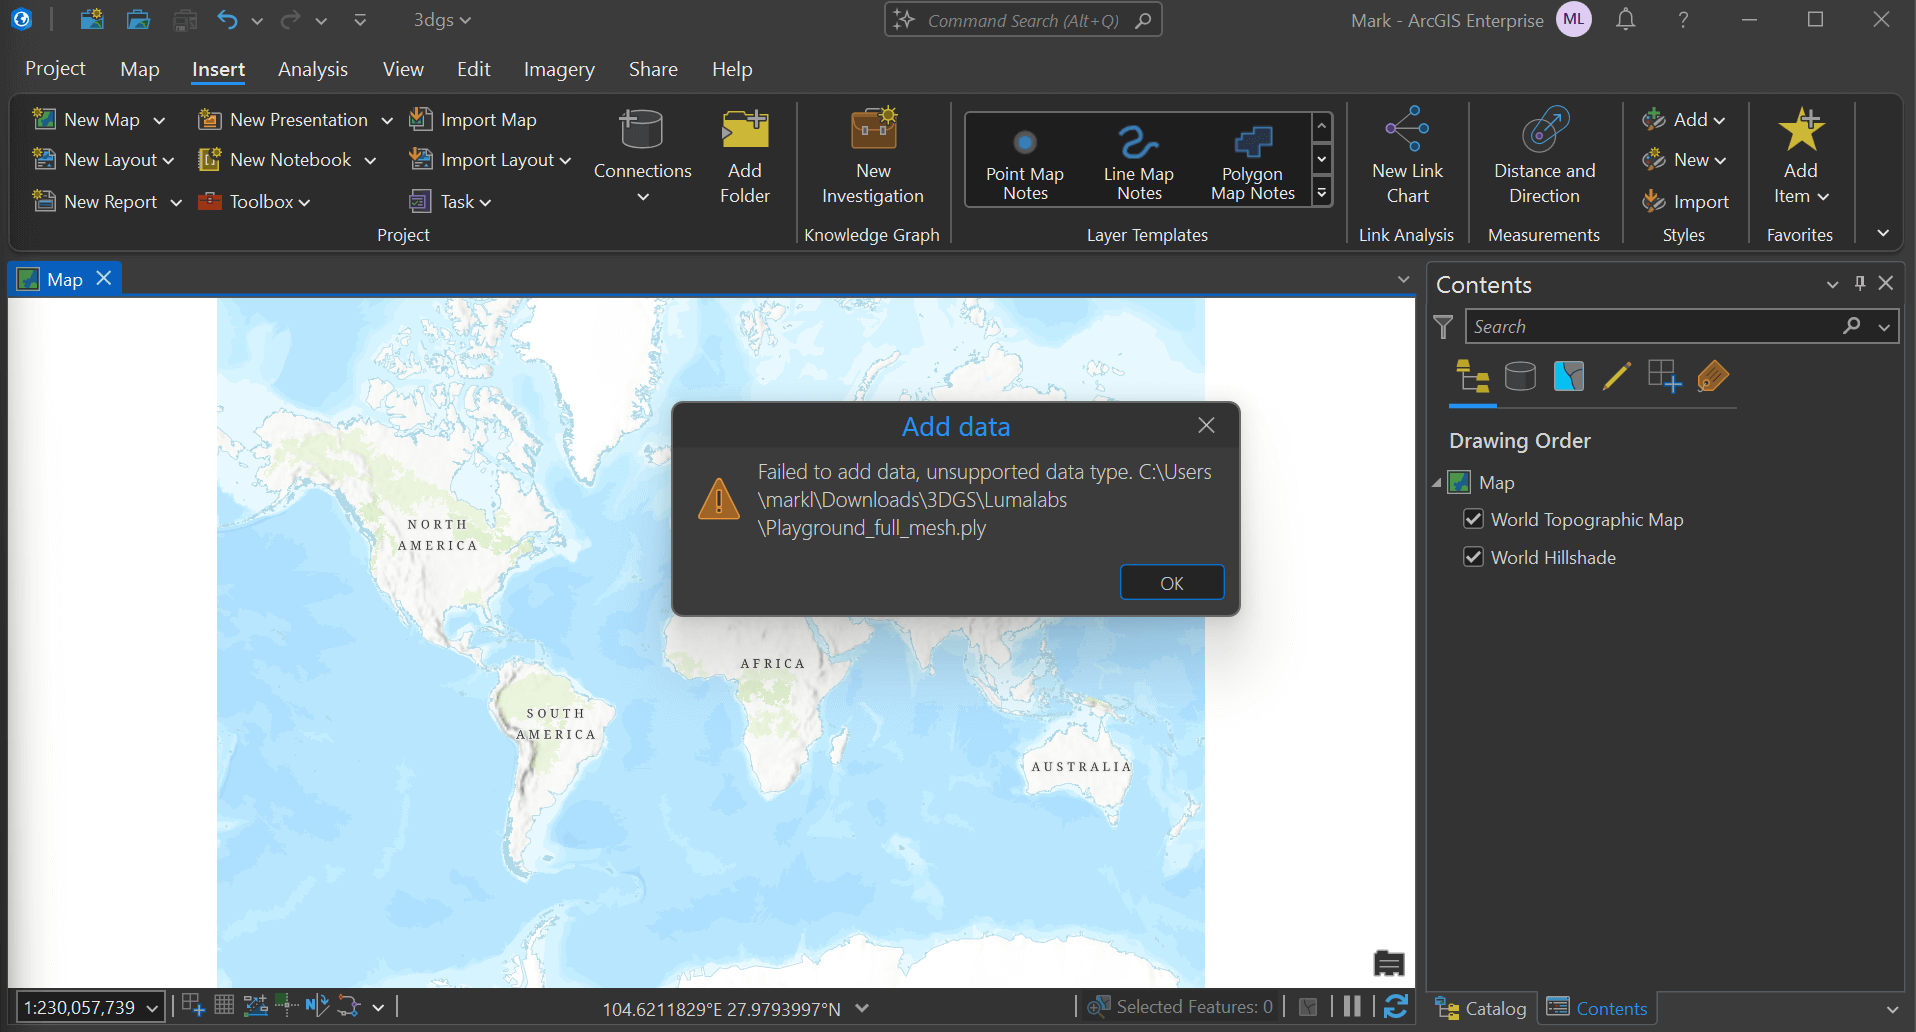Open the Catalog pane tab
The height and width of the screenshot is (1032, 1916).
1481,1008
